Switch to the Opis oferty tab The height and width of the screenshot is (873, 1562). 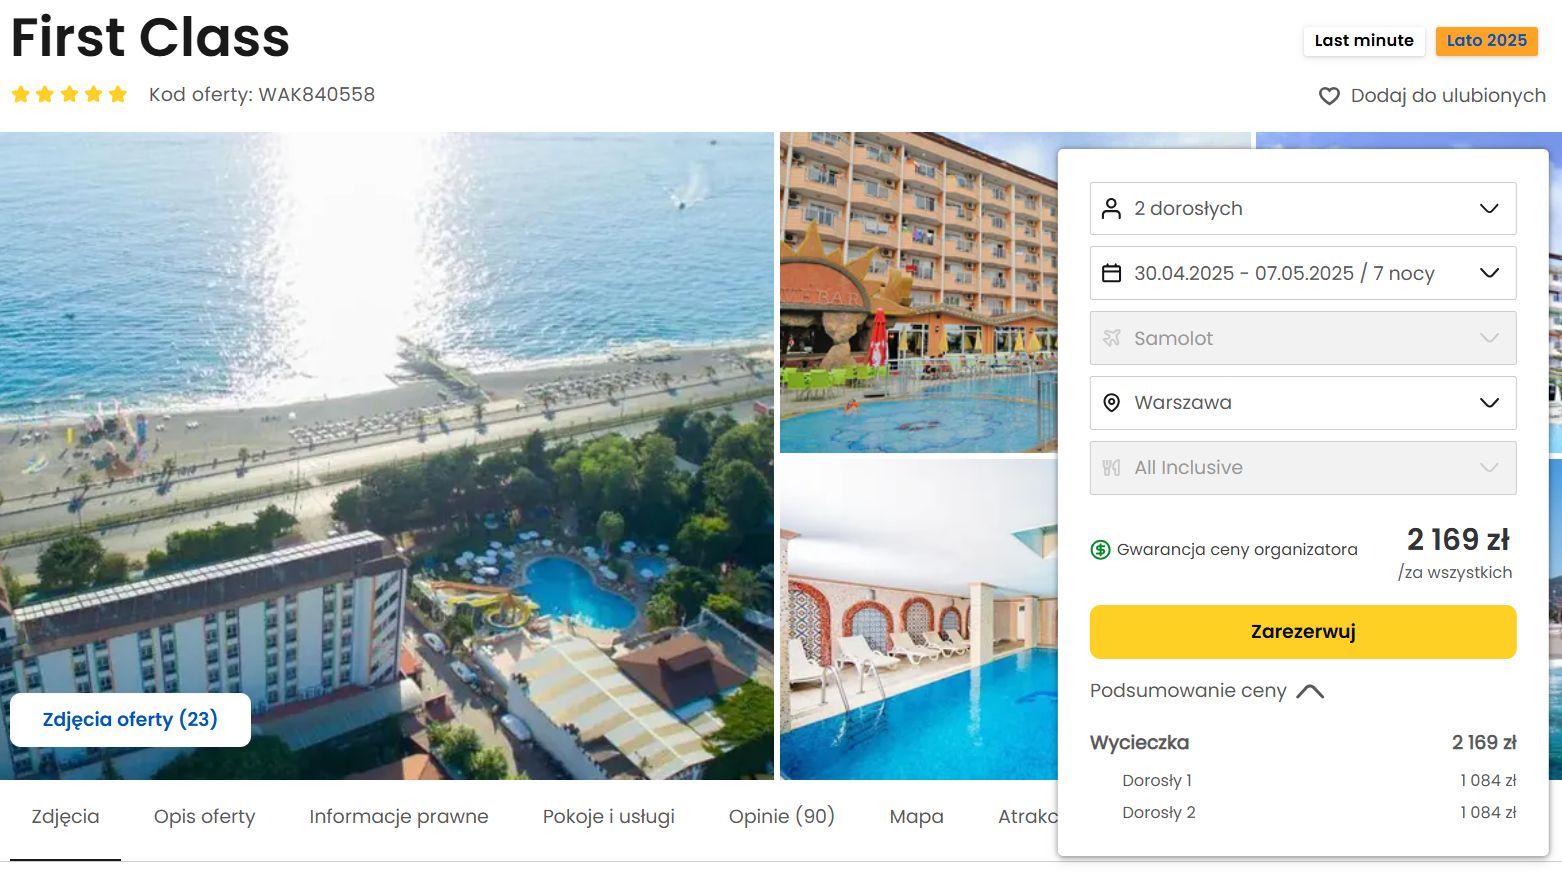pos(204,816)
